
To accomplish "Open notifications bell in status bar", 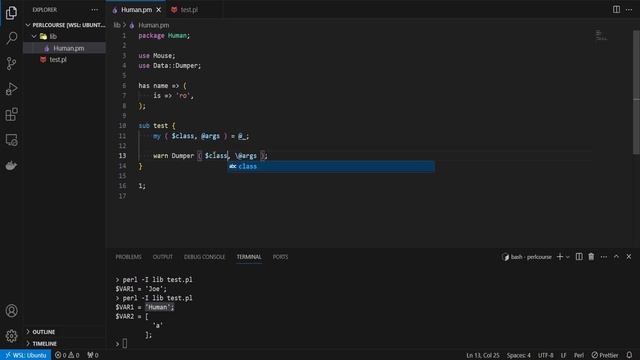I will pyautogui.click(x=629, y=355).
